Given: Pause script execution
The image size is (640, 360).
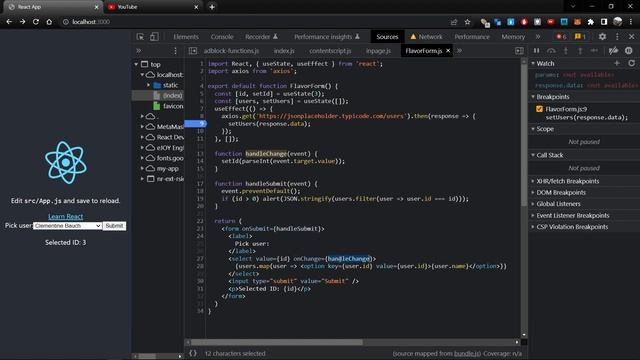Looking at the screenshot, I should pos(536,51).
